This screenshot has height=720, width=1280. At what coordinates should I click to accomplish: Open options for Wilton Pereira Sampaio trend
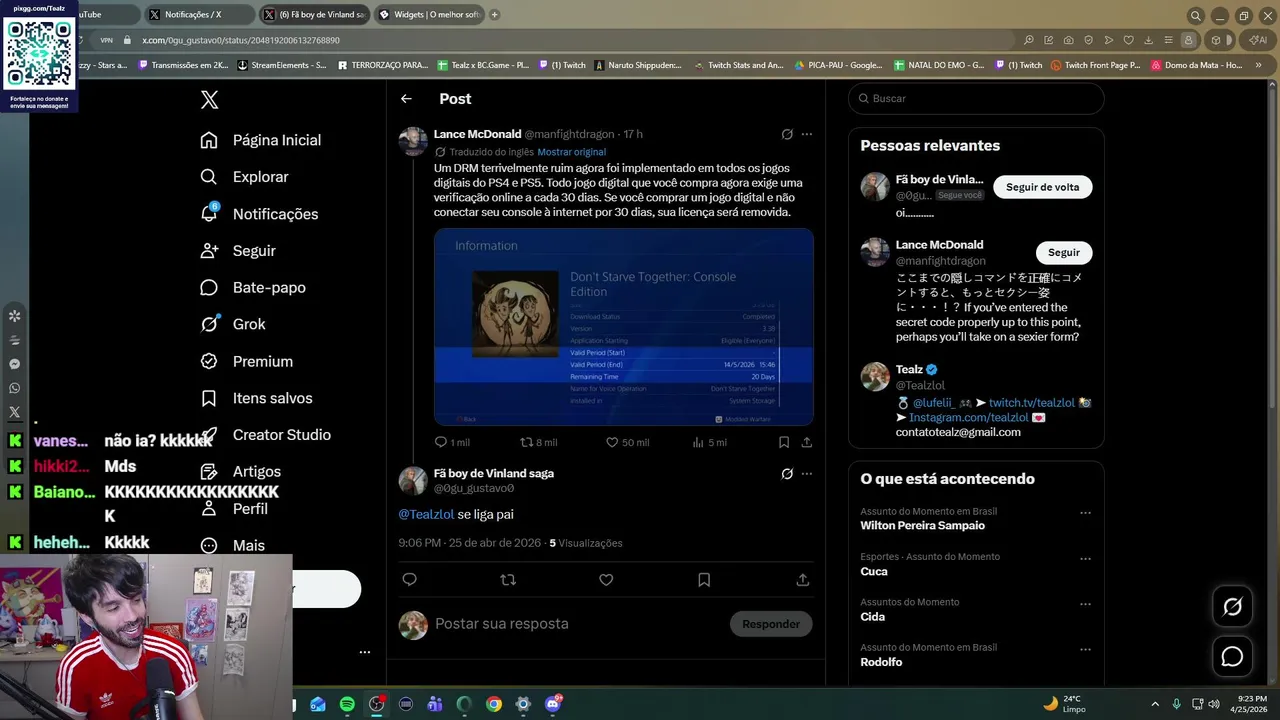(x=1085, y=513)
